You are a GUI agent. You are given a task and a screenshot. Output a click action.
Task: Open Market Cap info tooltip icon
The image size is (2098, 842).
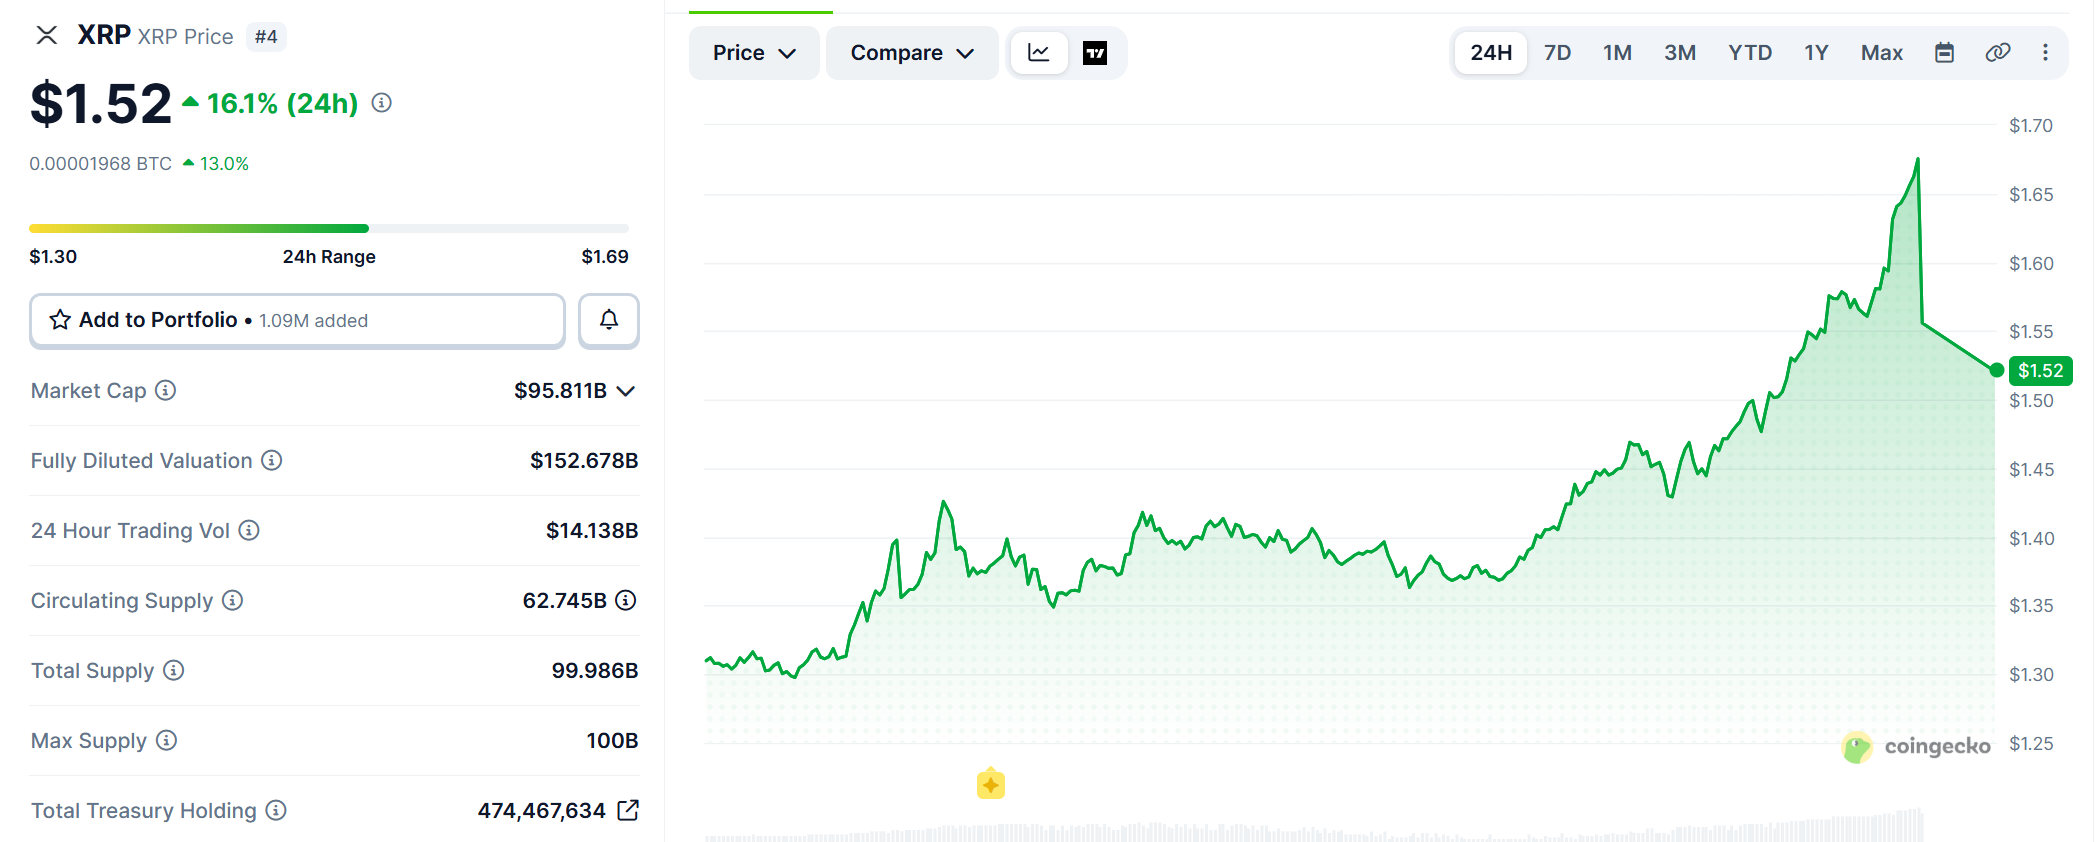point(166,390)
